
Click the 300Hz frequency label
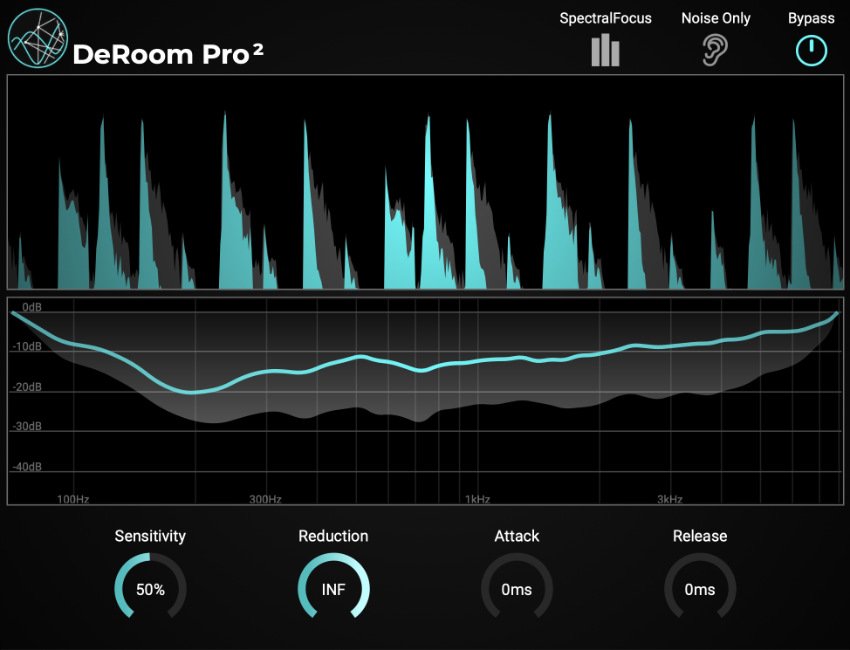point(265,499)
